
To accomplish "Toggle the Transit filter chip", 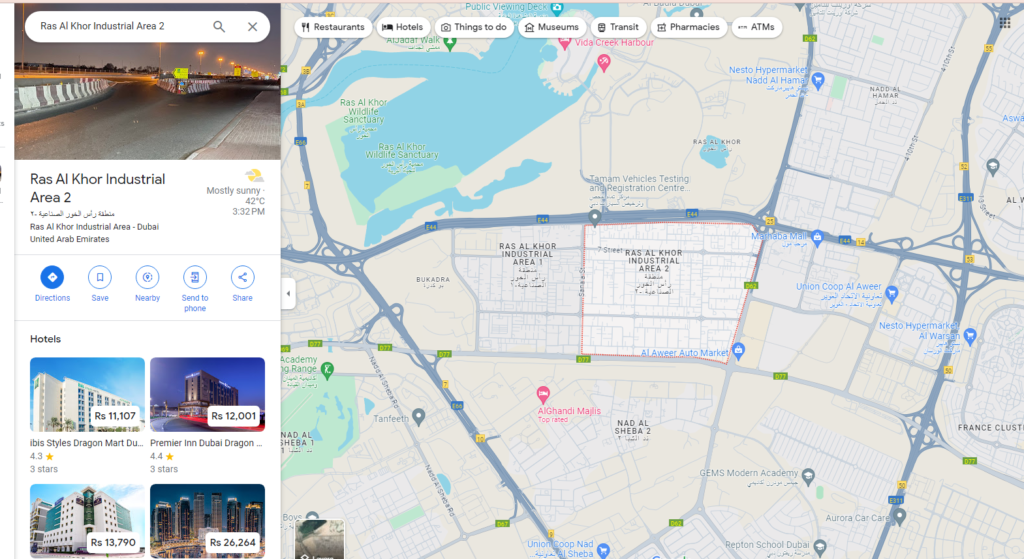I will (x=617, y=28).
